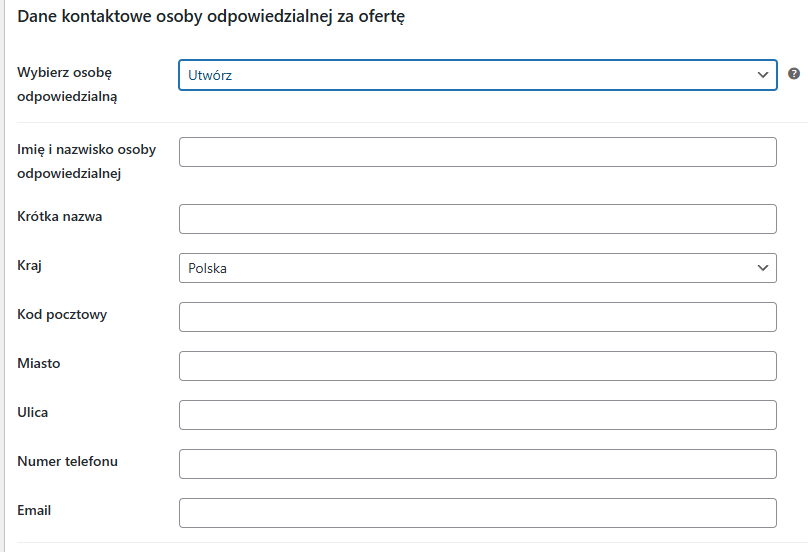Click the 'Email' label text

[x=34, y=510]
